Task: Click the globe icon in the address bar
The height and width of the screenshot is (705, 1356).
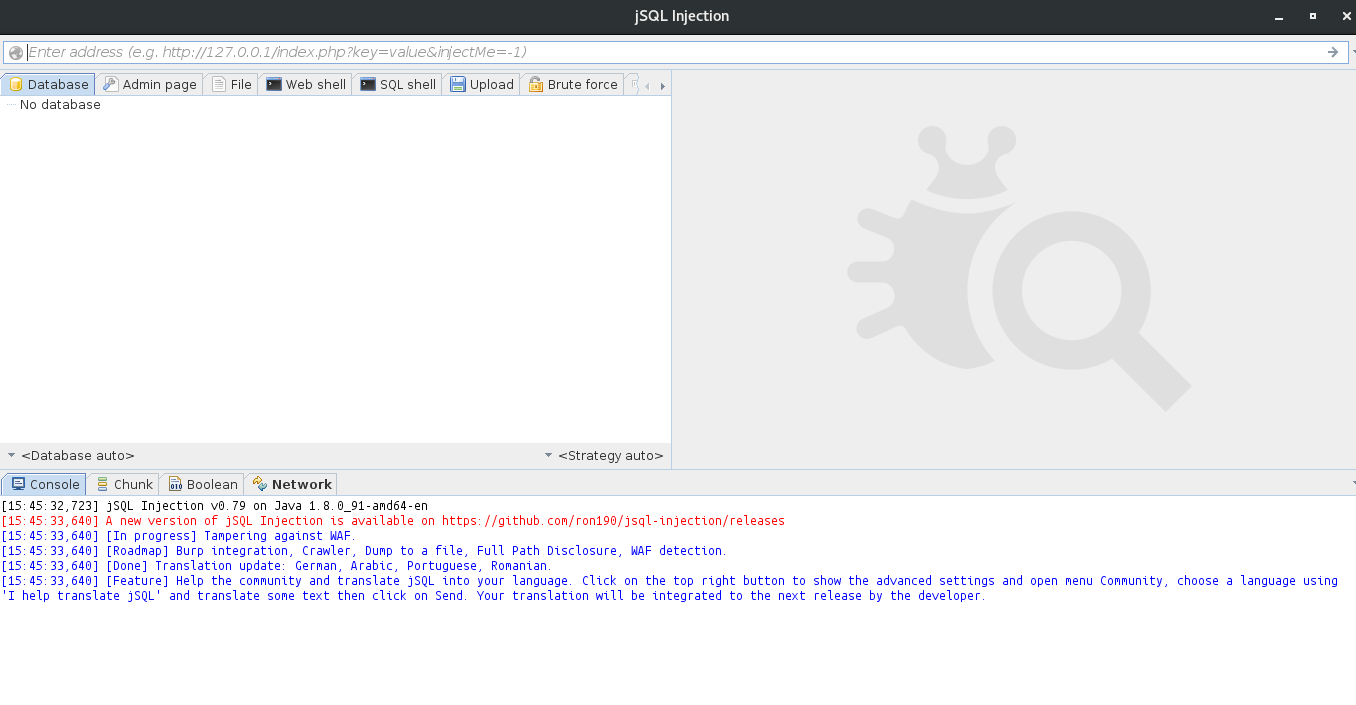Action: 16,53
